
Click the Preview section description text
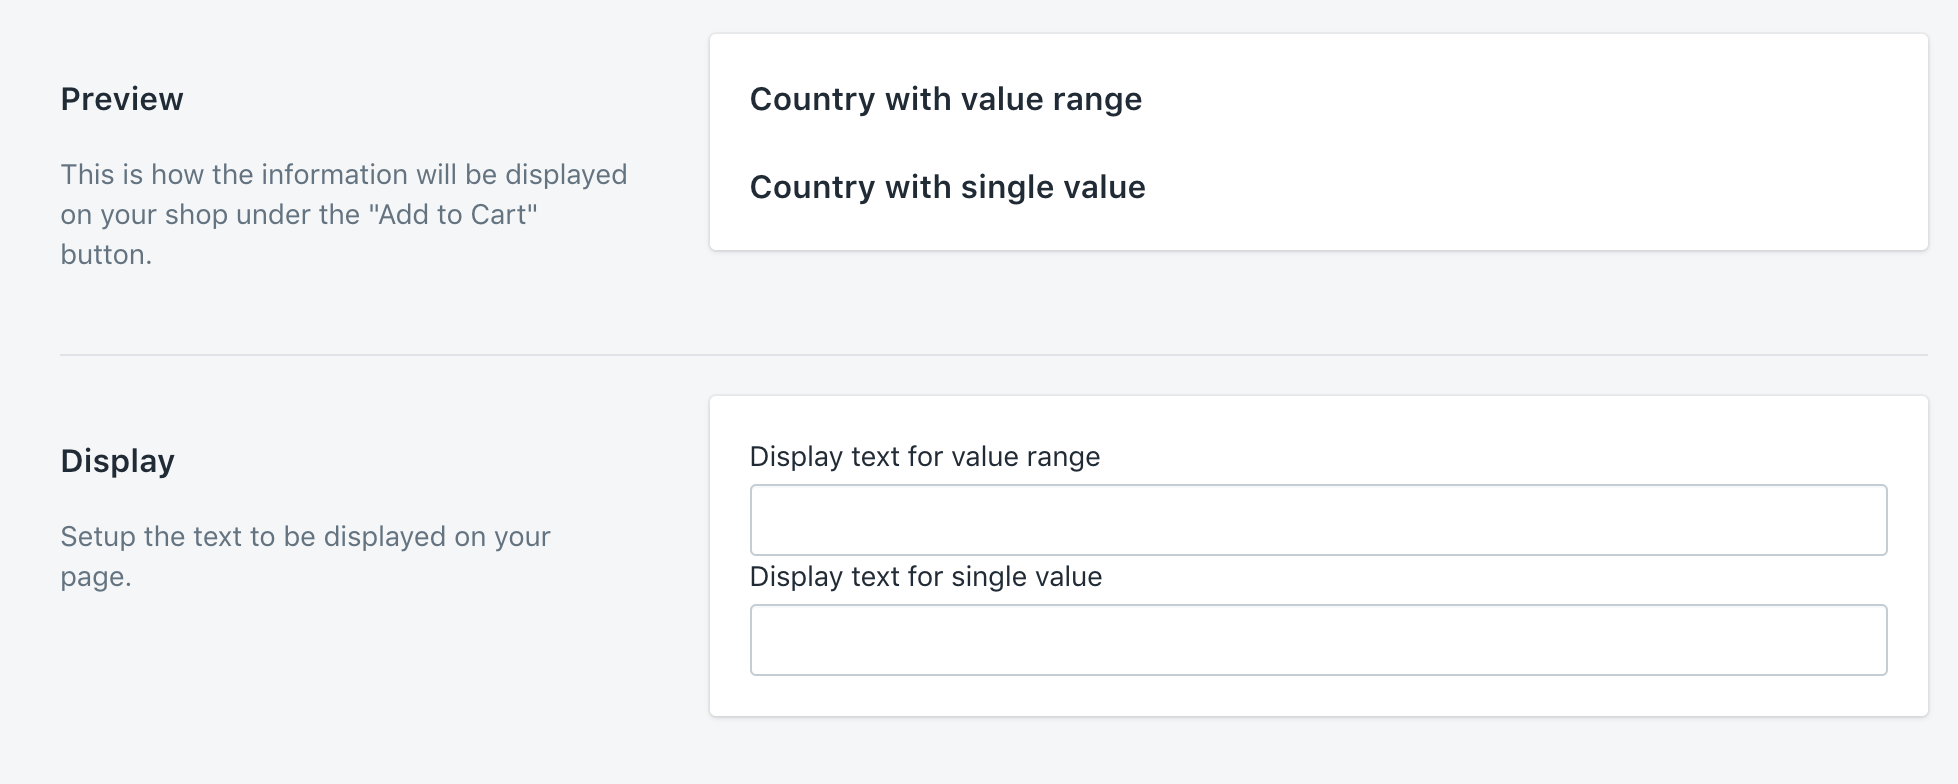(345, 213)
